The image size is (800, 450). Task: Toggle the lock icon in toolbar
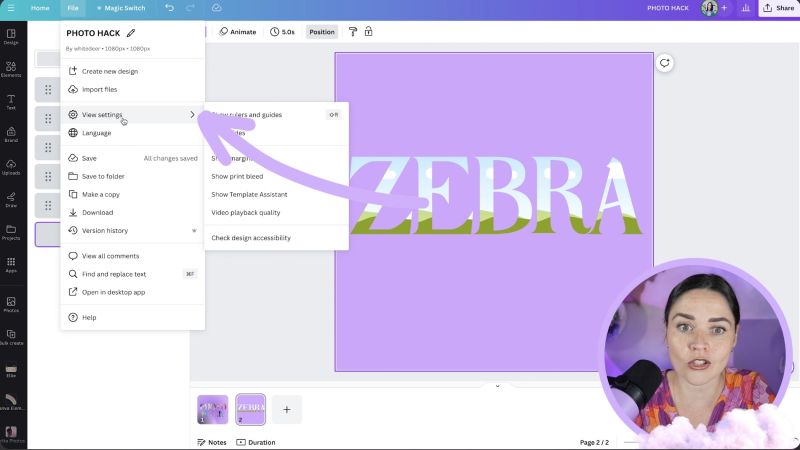pos(368,32)
